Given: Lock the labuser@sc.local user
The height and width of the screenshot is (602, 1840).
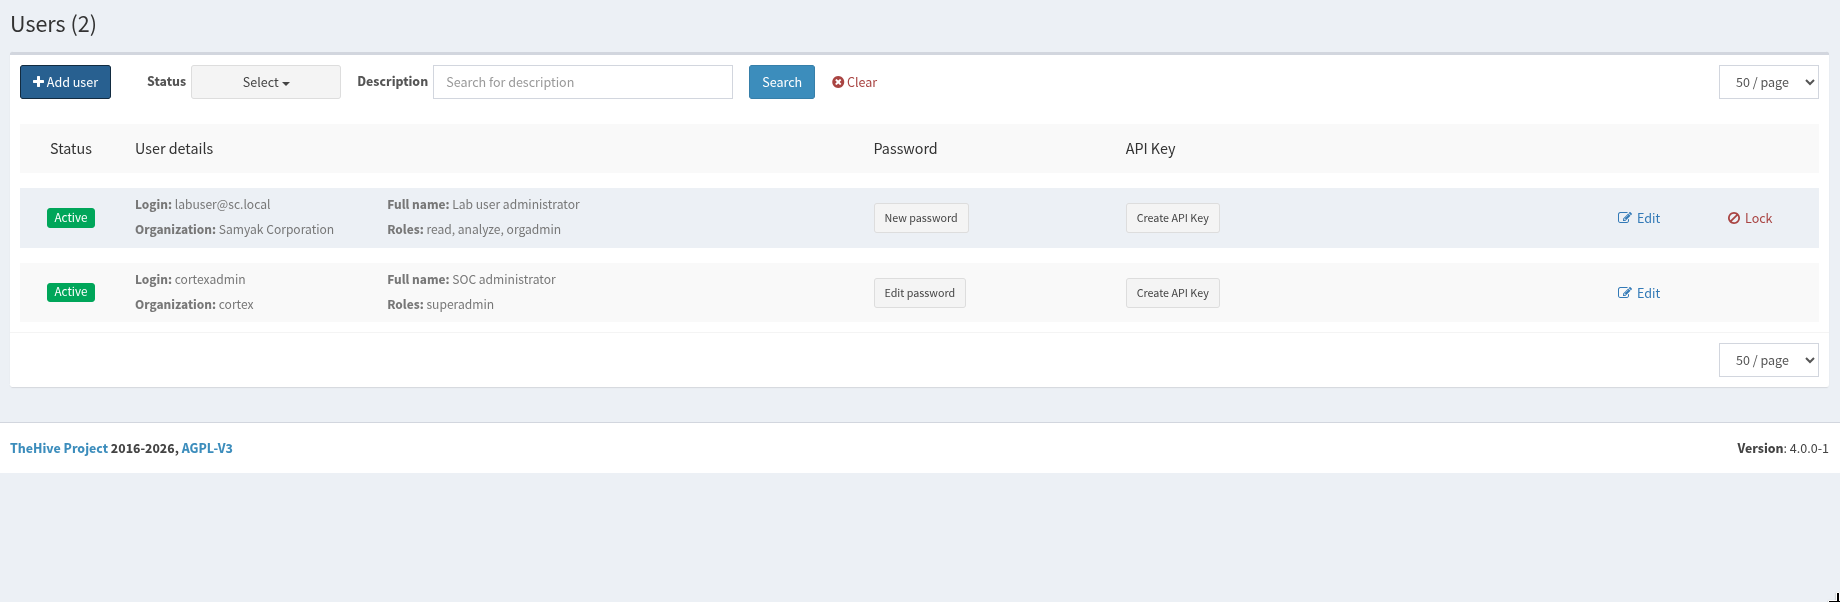Looking at the screenshot, I should [x=1750, y=218].
